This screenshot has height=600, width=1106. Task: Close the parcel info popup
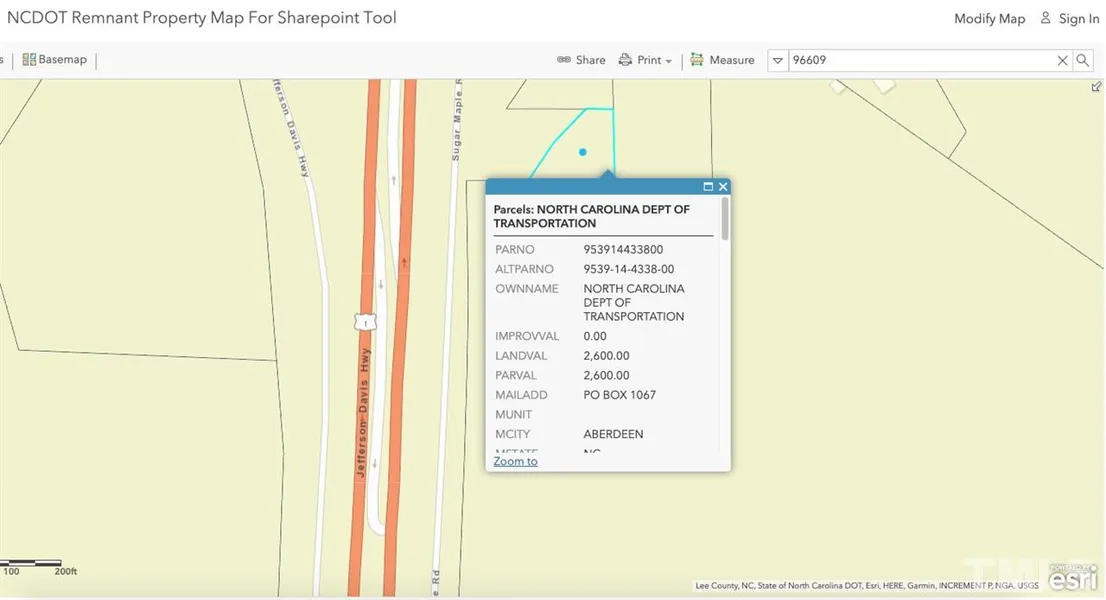(723, 187)
